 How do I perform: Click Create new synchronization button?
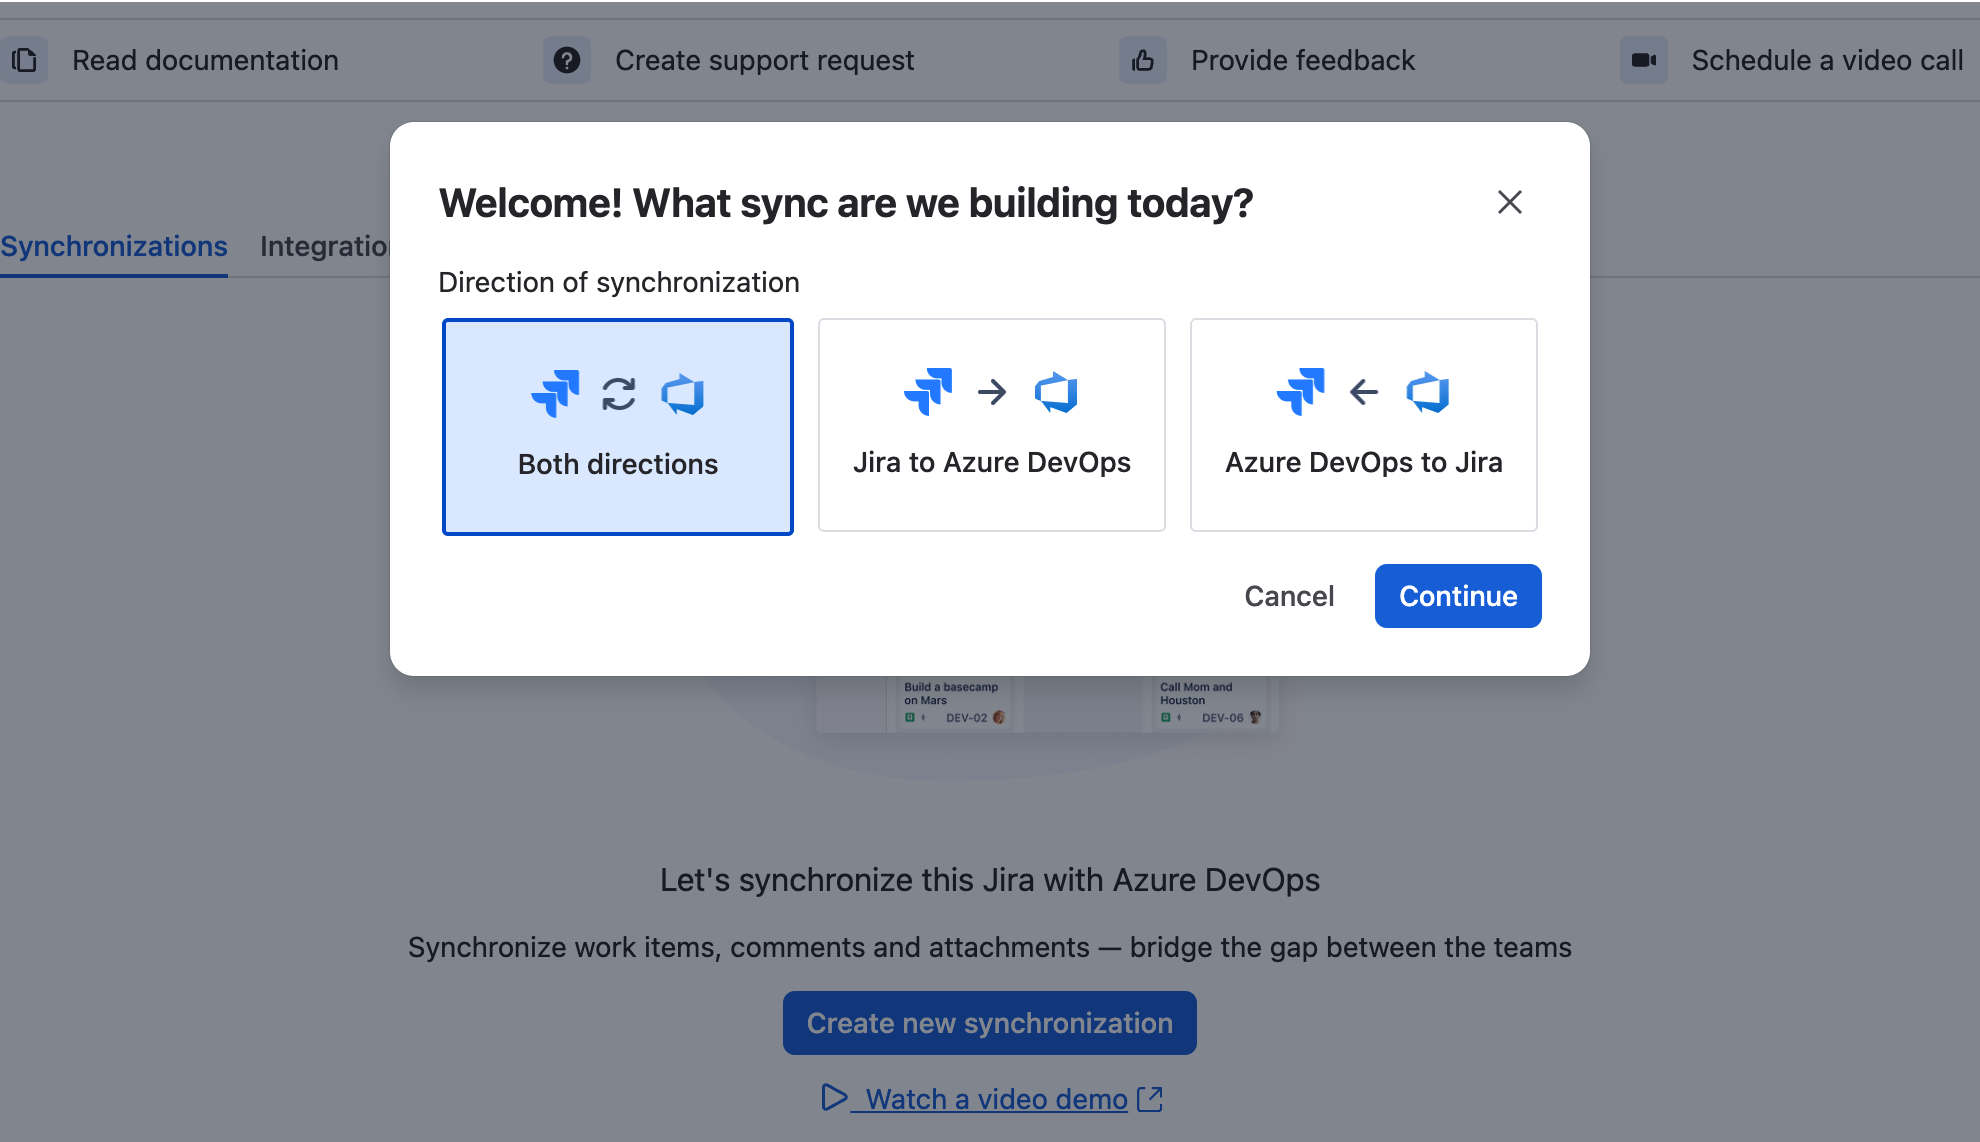coord(990,1023)
